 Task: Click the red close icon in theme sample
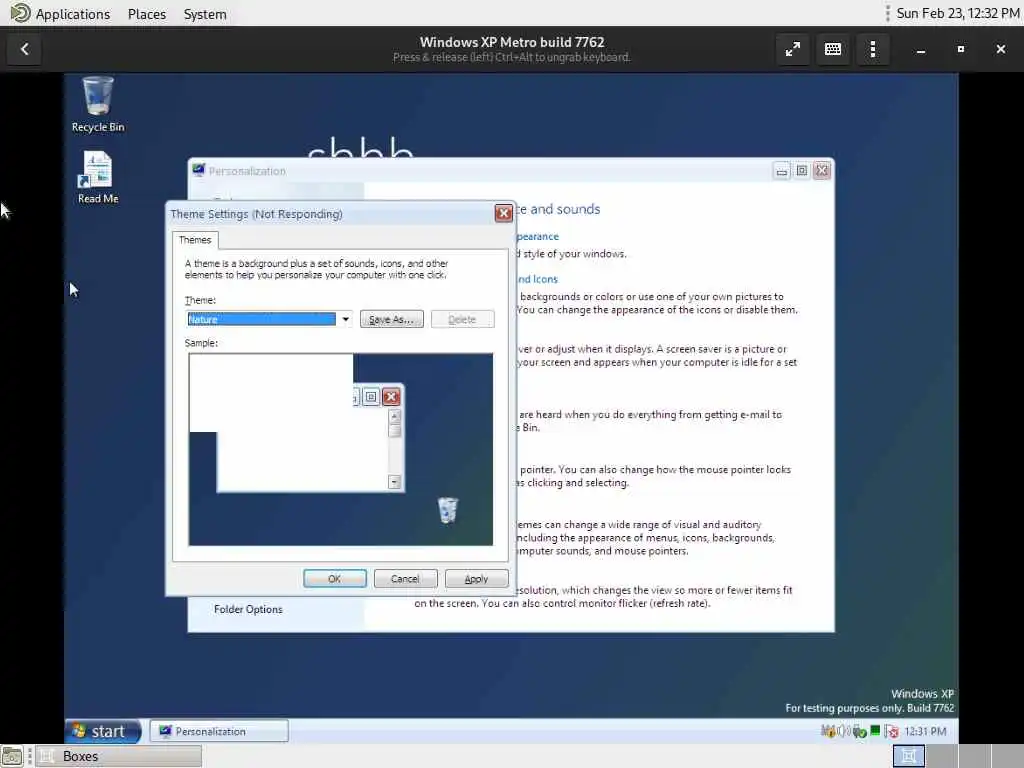point(391,397)
